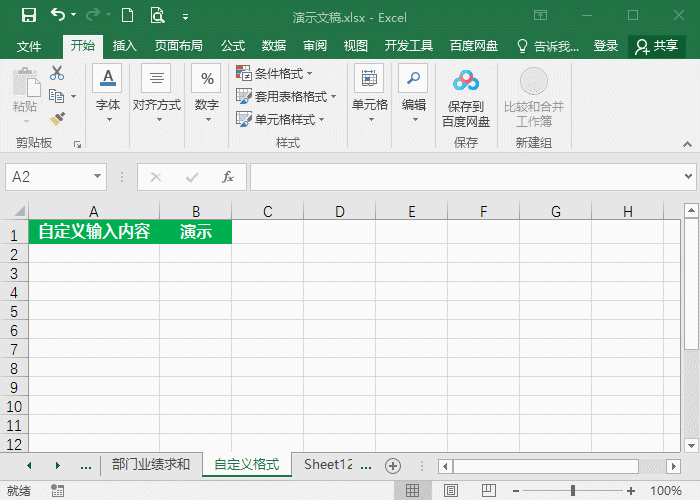Viewport: 700px width, 500px height.
Task: Open the undo history dropdown arrow
Action: [74, 15]
